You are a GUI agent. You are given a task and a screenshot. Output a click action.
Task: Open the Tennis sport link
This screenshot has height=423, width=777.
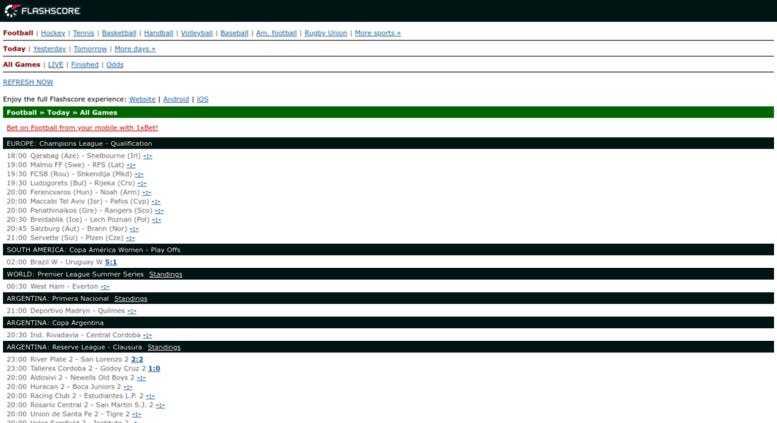point(83,33)
